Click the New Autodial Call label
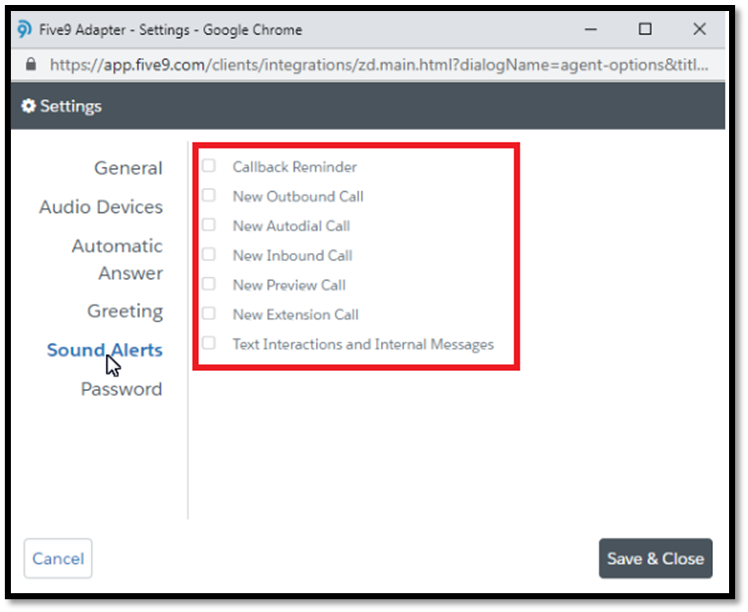Screen dimensions: 748x612 tap(291, 226)
